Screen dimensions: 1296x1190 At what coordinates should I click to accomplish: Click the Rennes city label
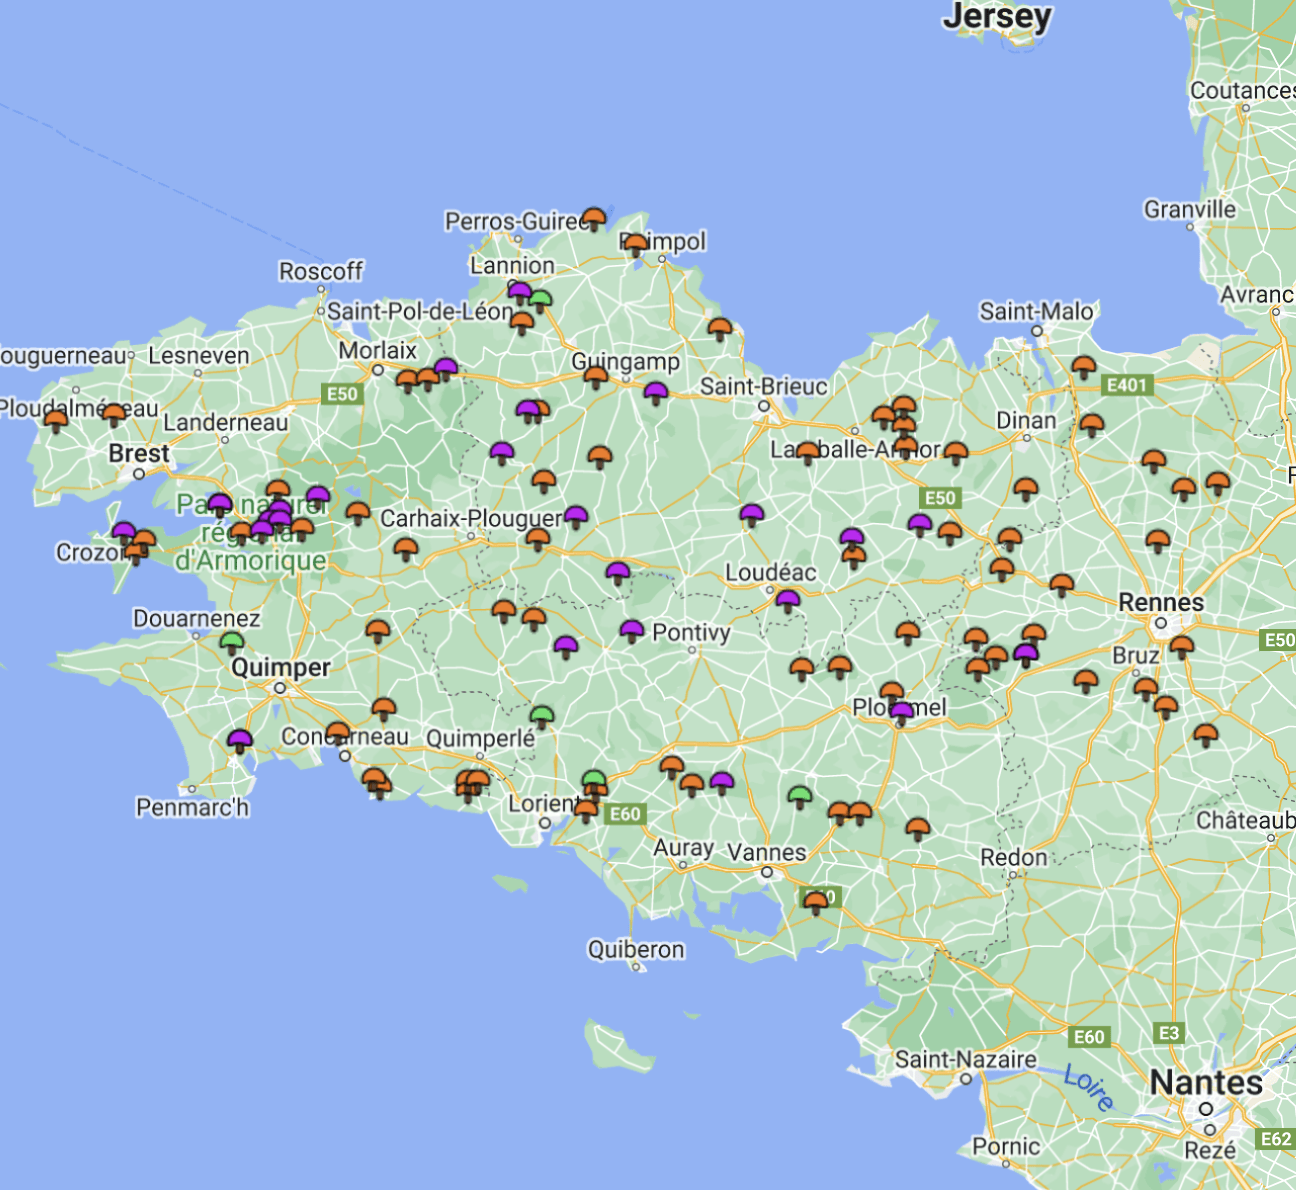[x=1161, y=602]
